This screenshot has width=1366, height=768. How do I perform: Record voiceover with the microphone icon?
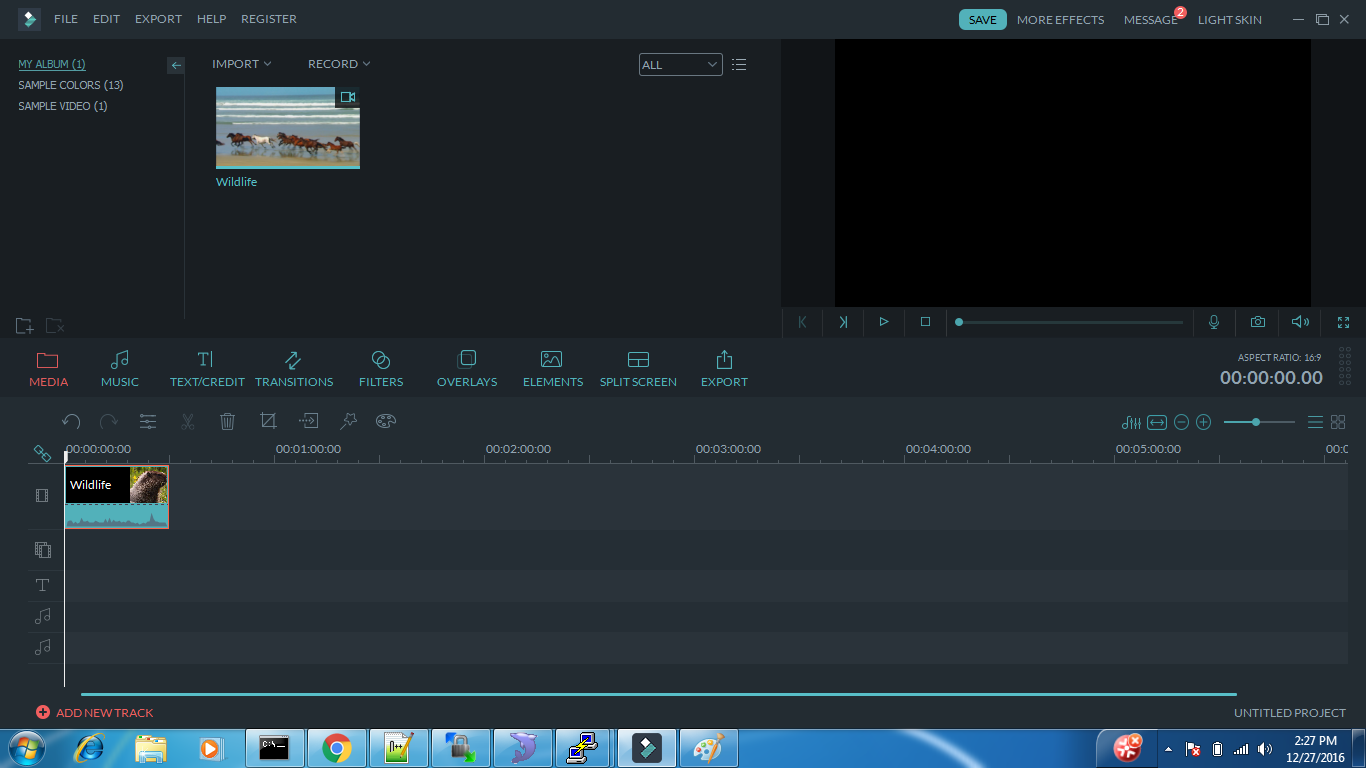1214,322
